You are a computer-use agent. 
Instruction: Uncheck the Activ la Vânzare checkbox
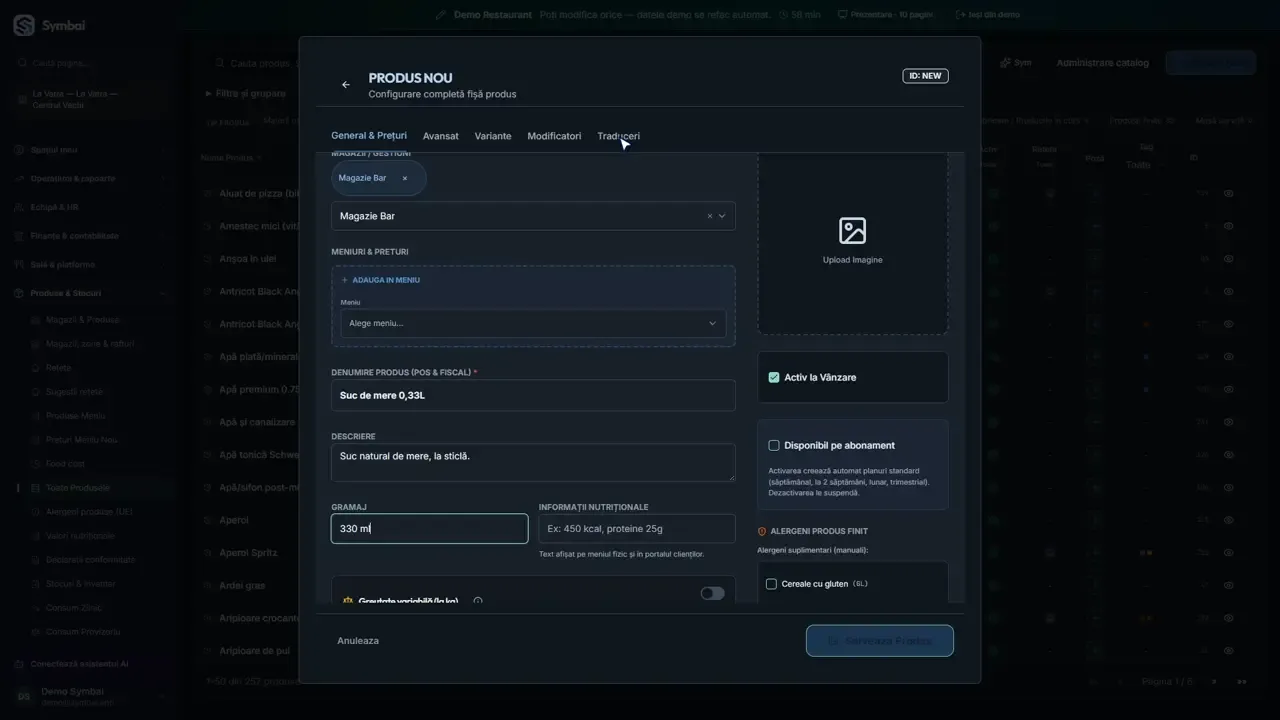(774, 377)
